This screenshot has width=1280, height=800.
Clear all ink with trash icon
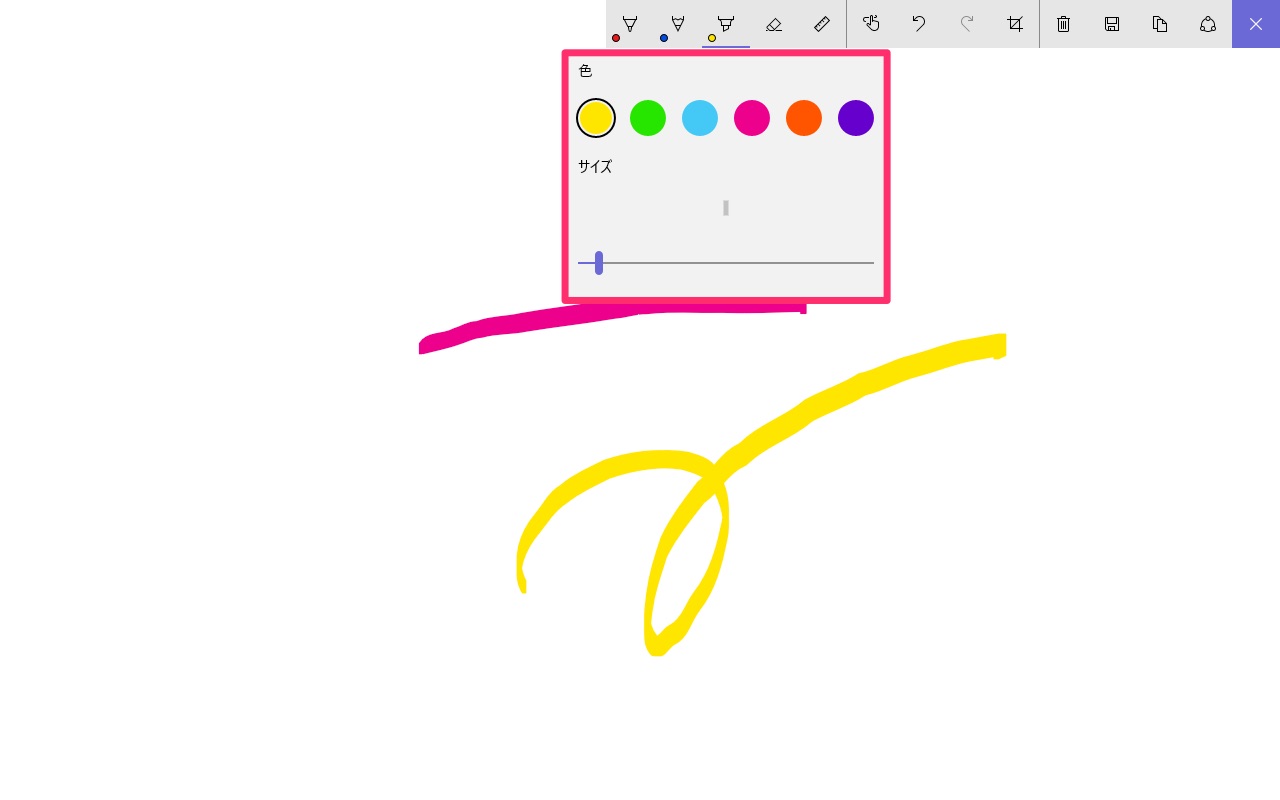pos(1064,24)
